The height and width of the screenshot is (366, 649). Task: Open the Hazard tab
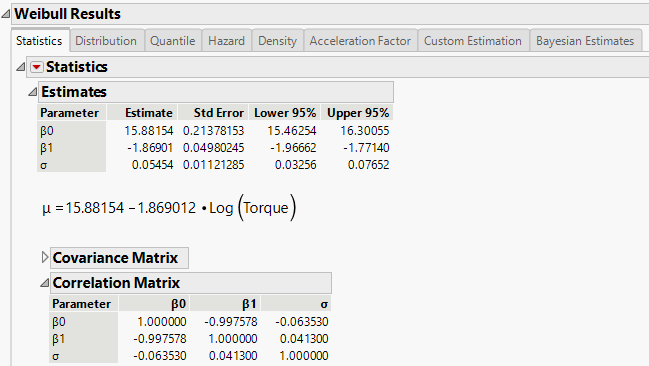click(x=226, y=41)
